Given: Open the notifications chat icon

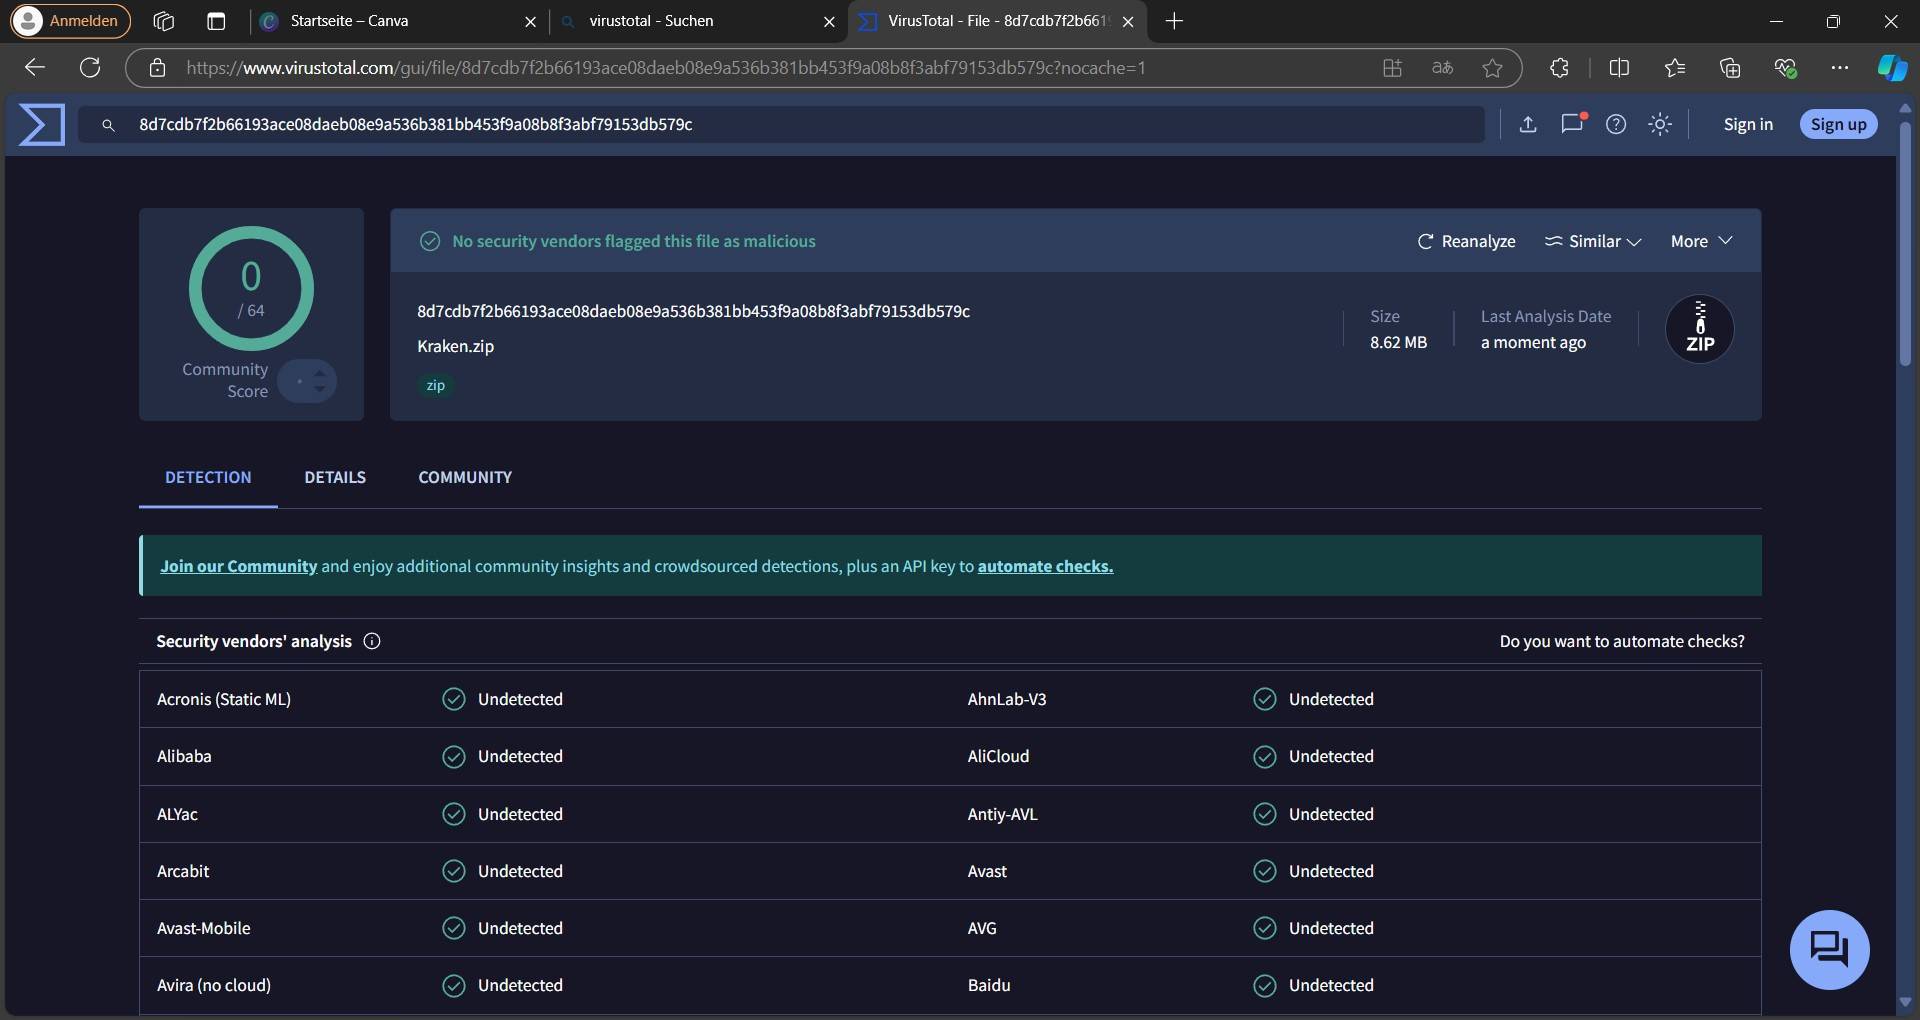Looking at the screenshot, I should (x=1573, y=123).
